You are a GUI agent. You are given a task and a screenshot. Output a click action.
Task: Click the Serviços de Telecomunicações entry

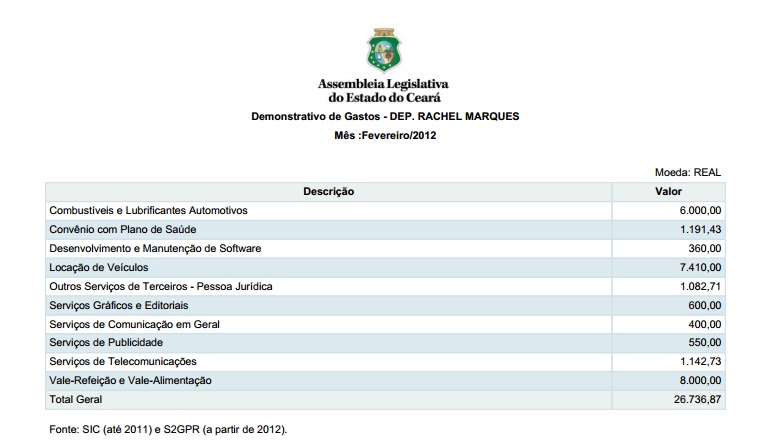click(x=122, y=361)
